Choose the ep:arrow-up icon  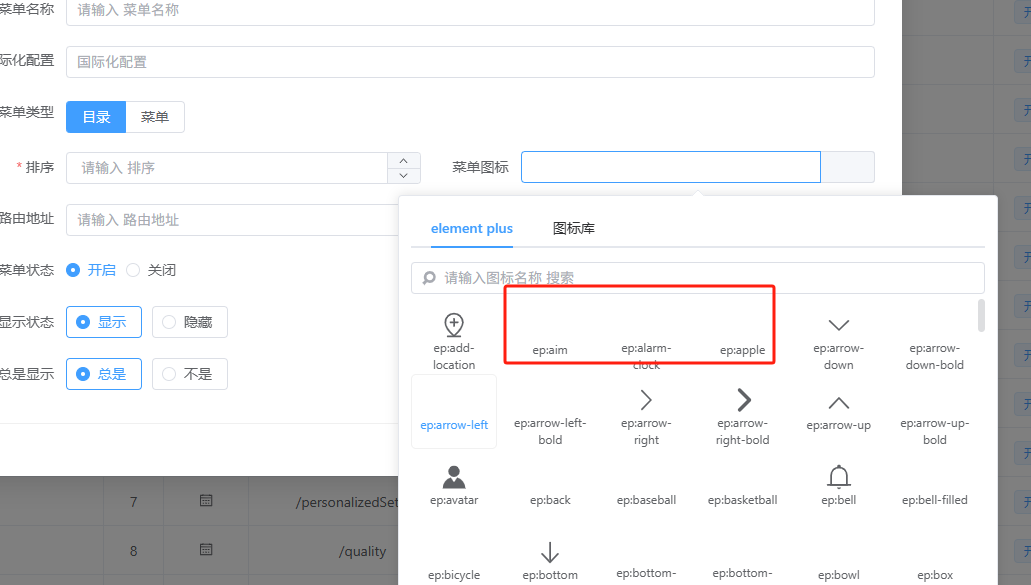point(839,412)
